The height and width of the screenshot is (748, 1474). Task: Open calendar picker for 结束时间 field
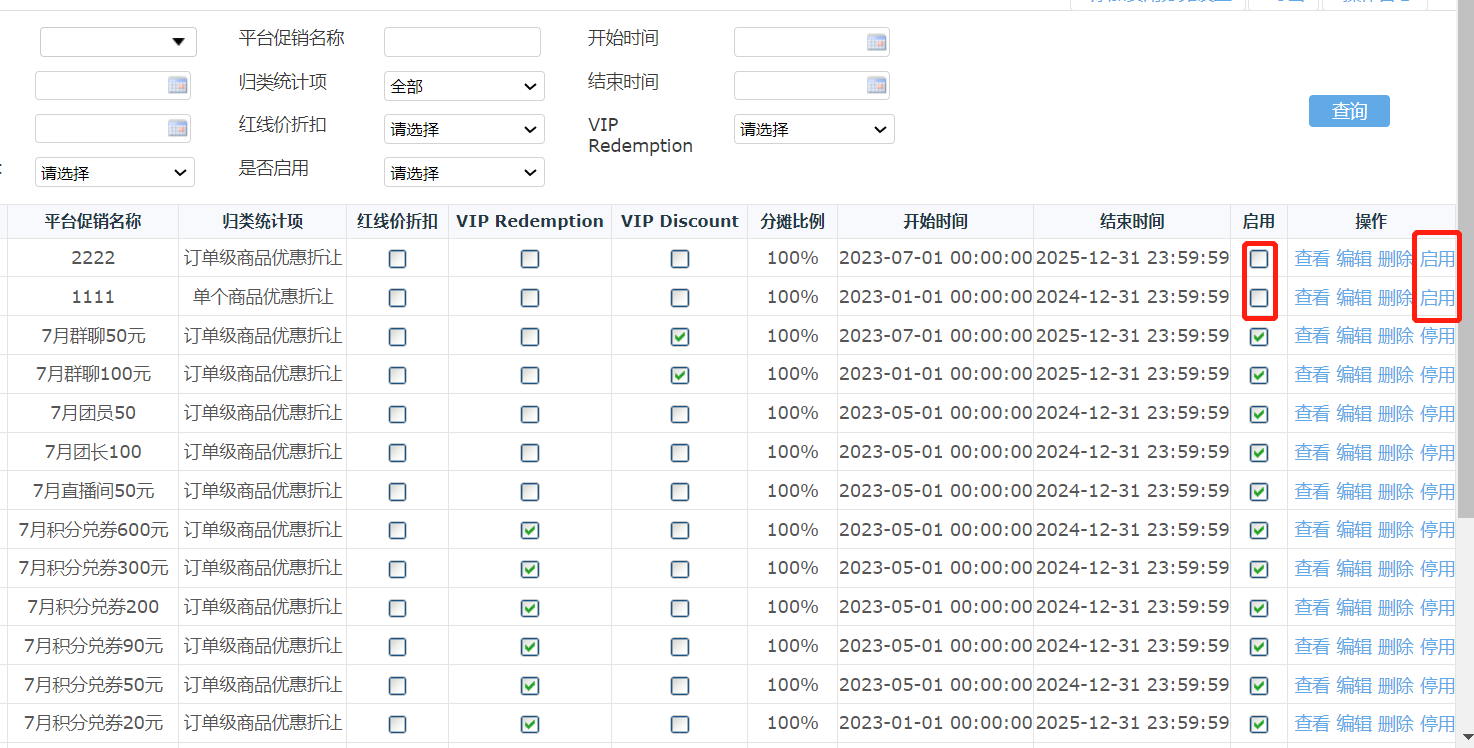876,86
